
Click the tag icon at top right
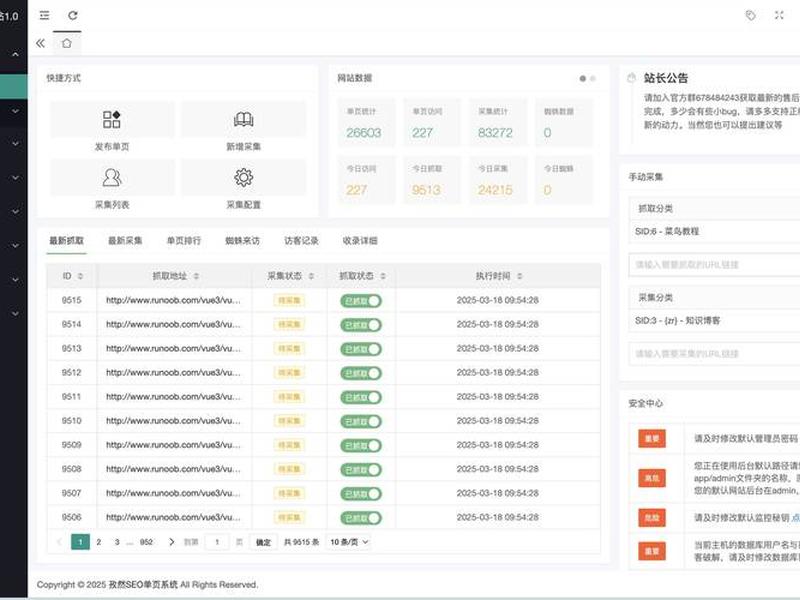[x=751, y=15]
